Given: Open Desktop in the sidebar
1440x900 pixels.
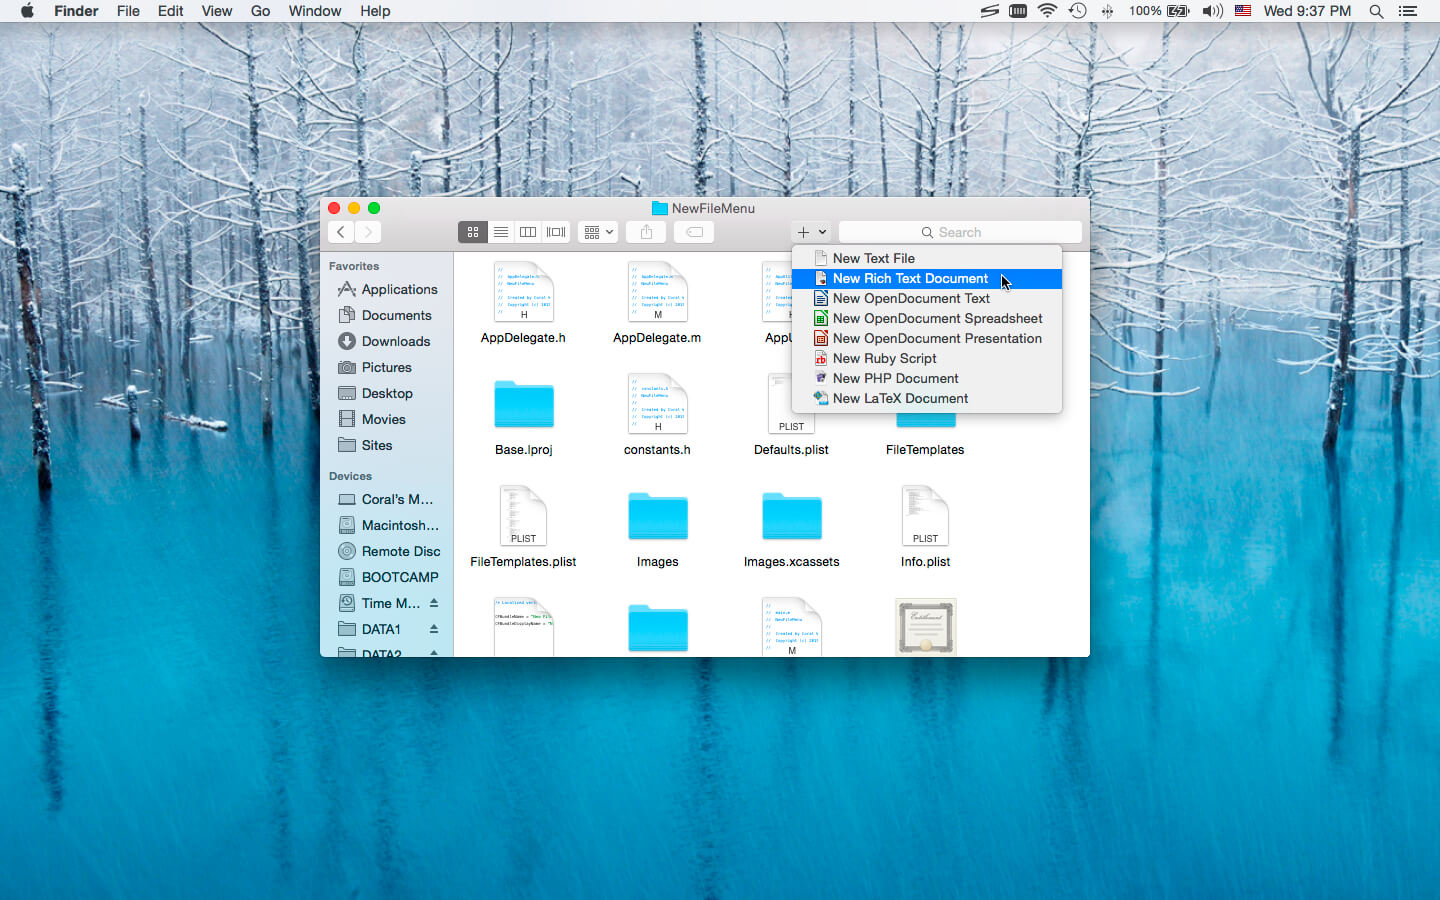Looking at the screenshot, I should 387,393.
